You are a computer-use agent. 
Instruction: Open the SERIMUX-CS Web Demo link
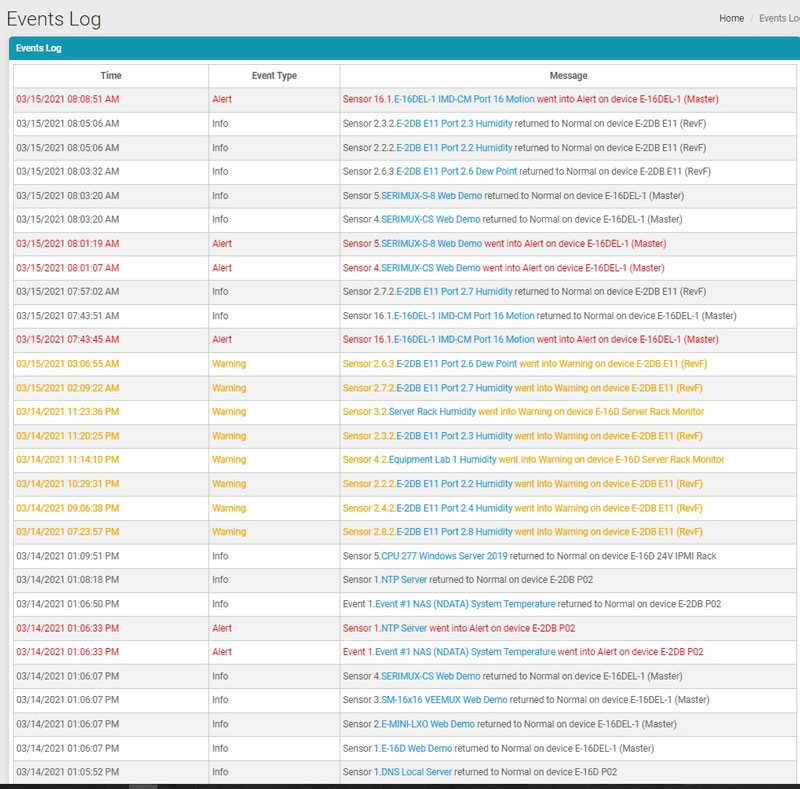tap(431, 219)
